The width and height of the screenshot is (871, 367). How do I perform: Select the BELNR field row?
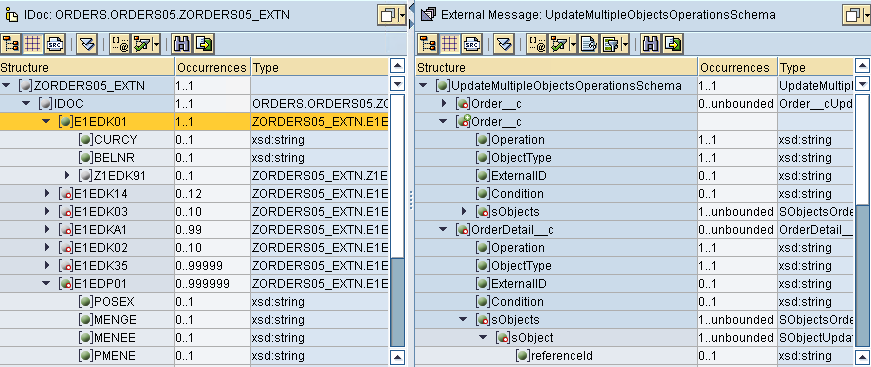coord(194,158)
